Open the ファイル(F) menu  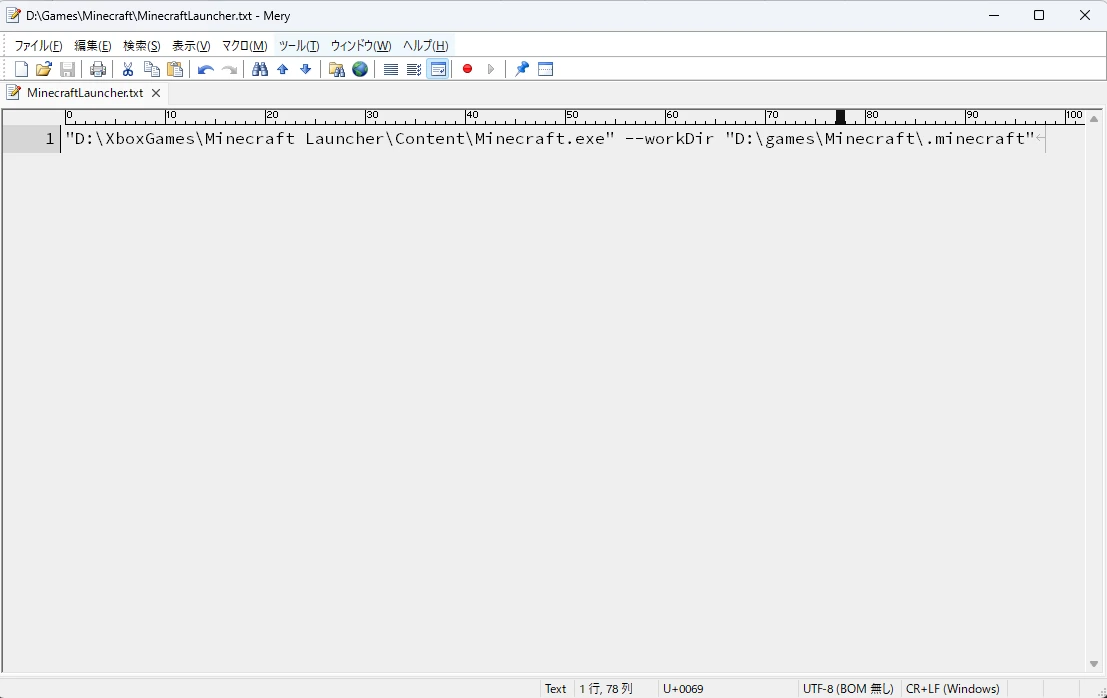tap(38, 46)
